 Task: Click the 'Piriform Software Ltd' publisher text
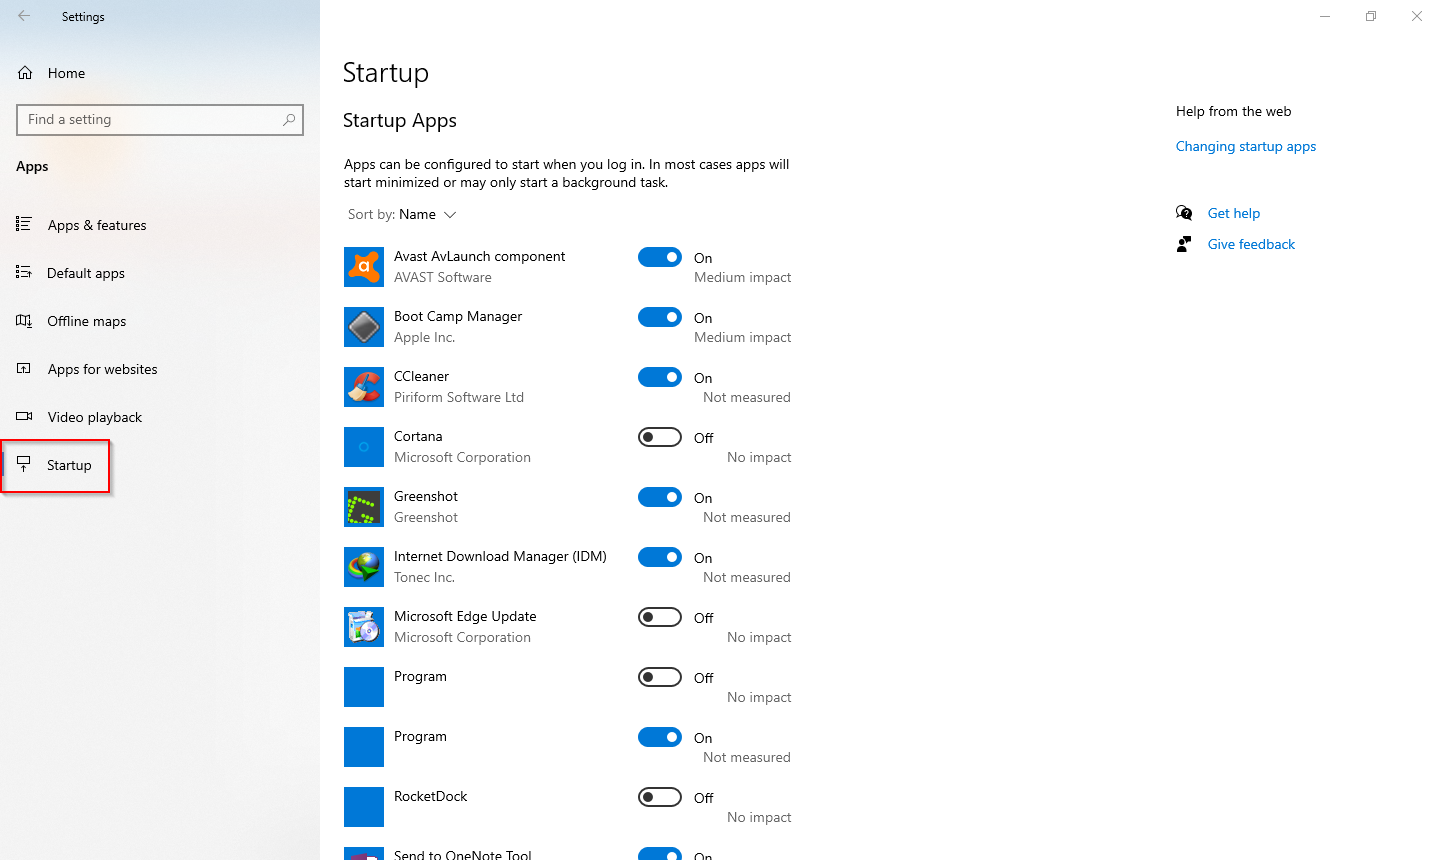pyautogui.click(x=459, y=397)
